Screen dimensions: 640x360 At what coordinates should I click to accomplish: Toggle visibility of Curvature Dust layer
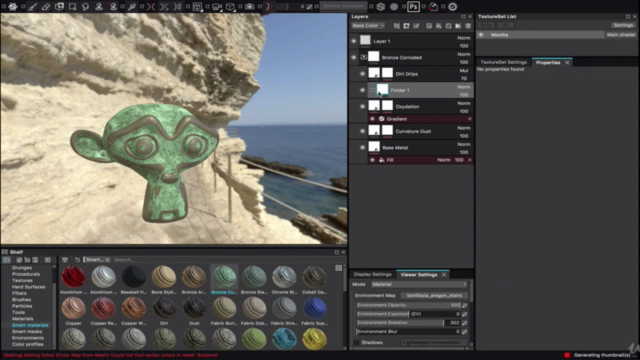point(362,131)
